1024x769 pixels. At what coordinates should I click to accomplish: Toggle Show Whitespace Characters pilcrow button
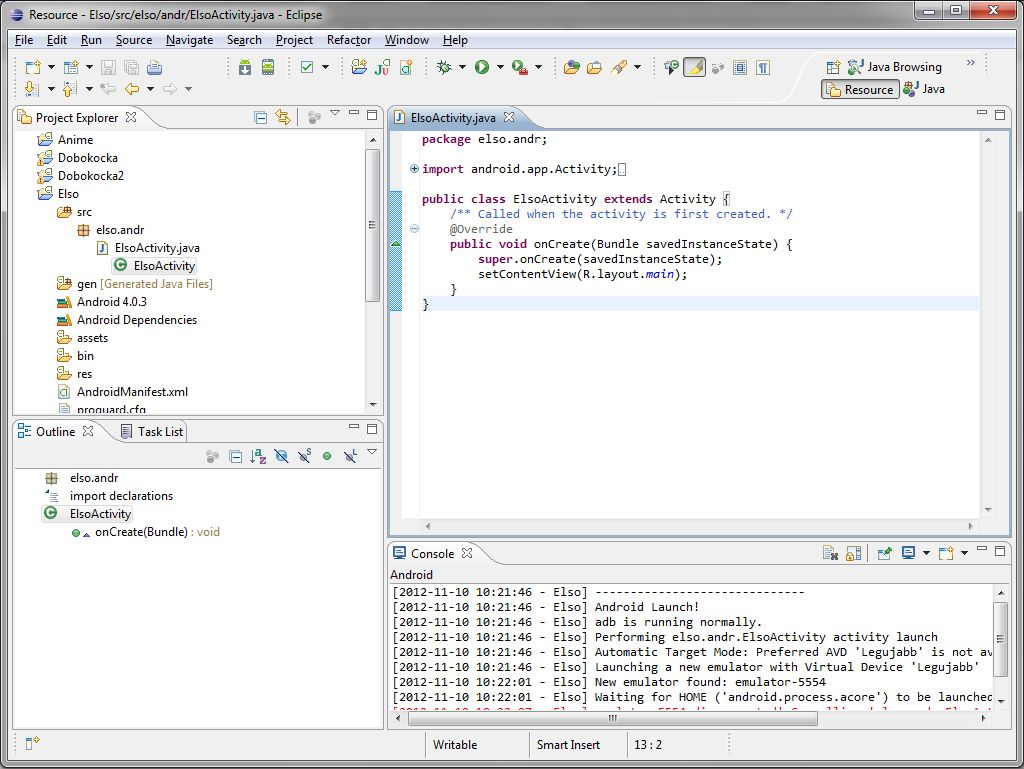[x=763, y=67]
